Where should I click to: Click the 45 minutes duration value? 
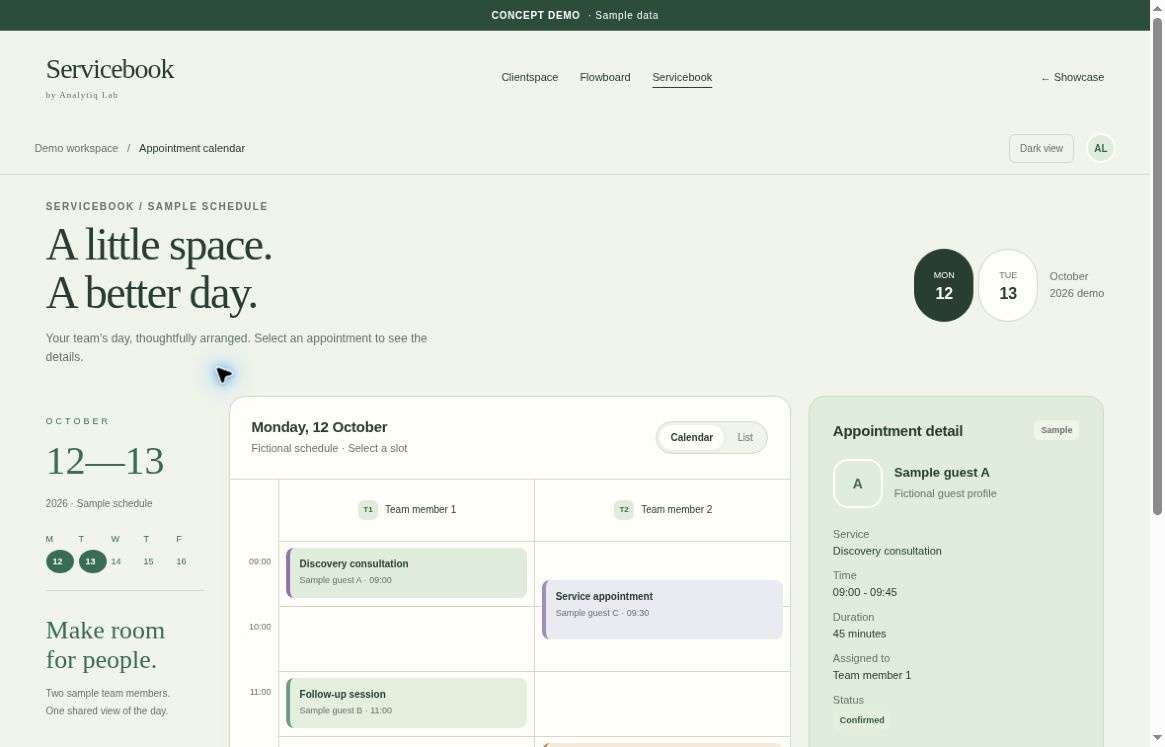[859, 634]
